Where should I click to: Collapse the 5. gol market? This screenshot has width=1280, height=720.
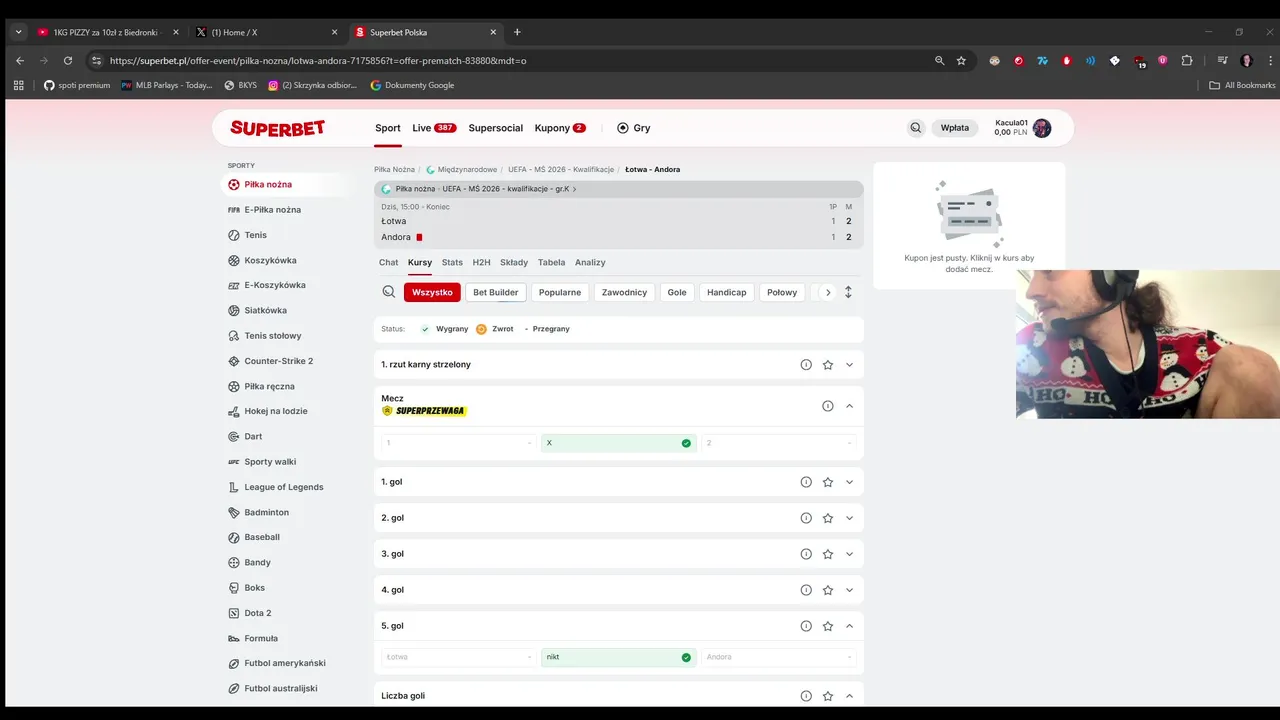point(850,626)
